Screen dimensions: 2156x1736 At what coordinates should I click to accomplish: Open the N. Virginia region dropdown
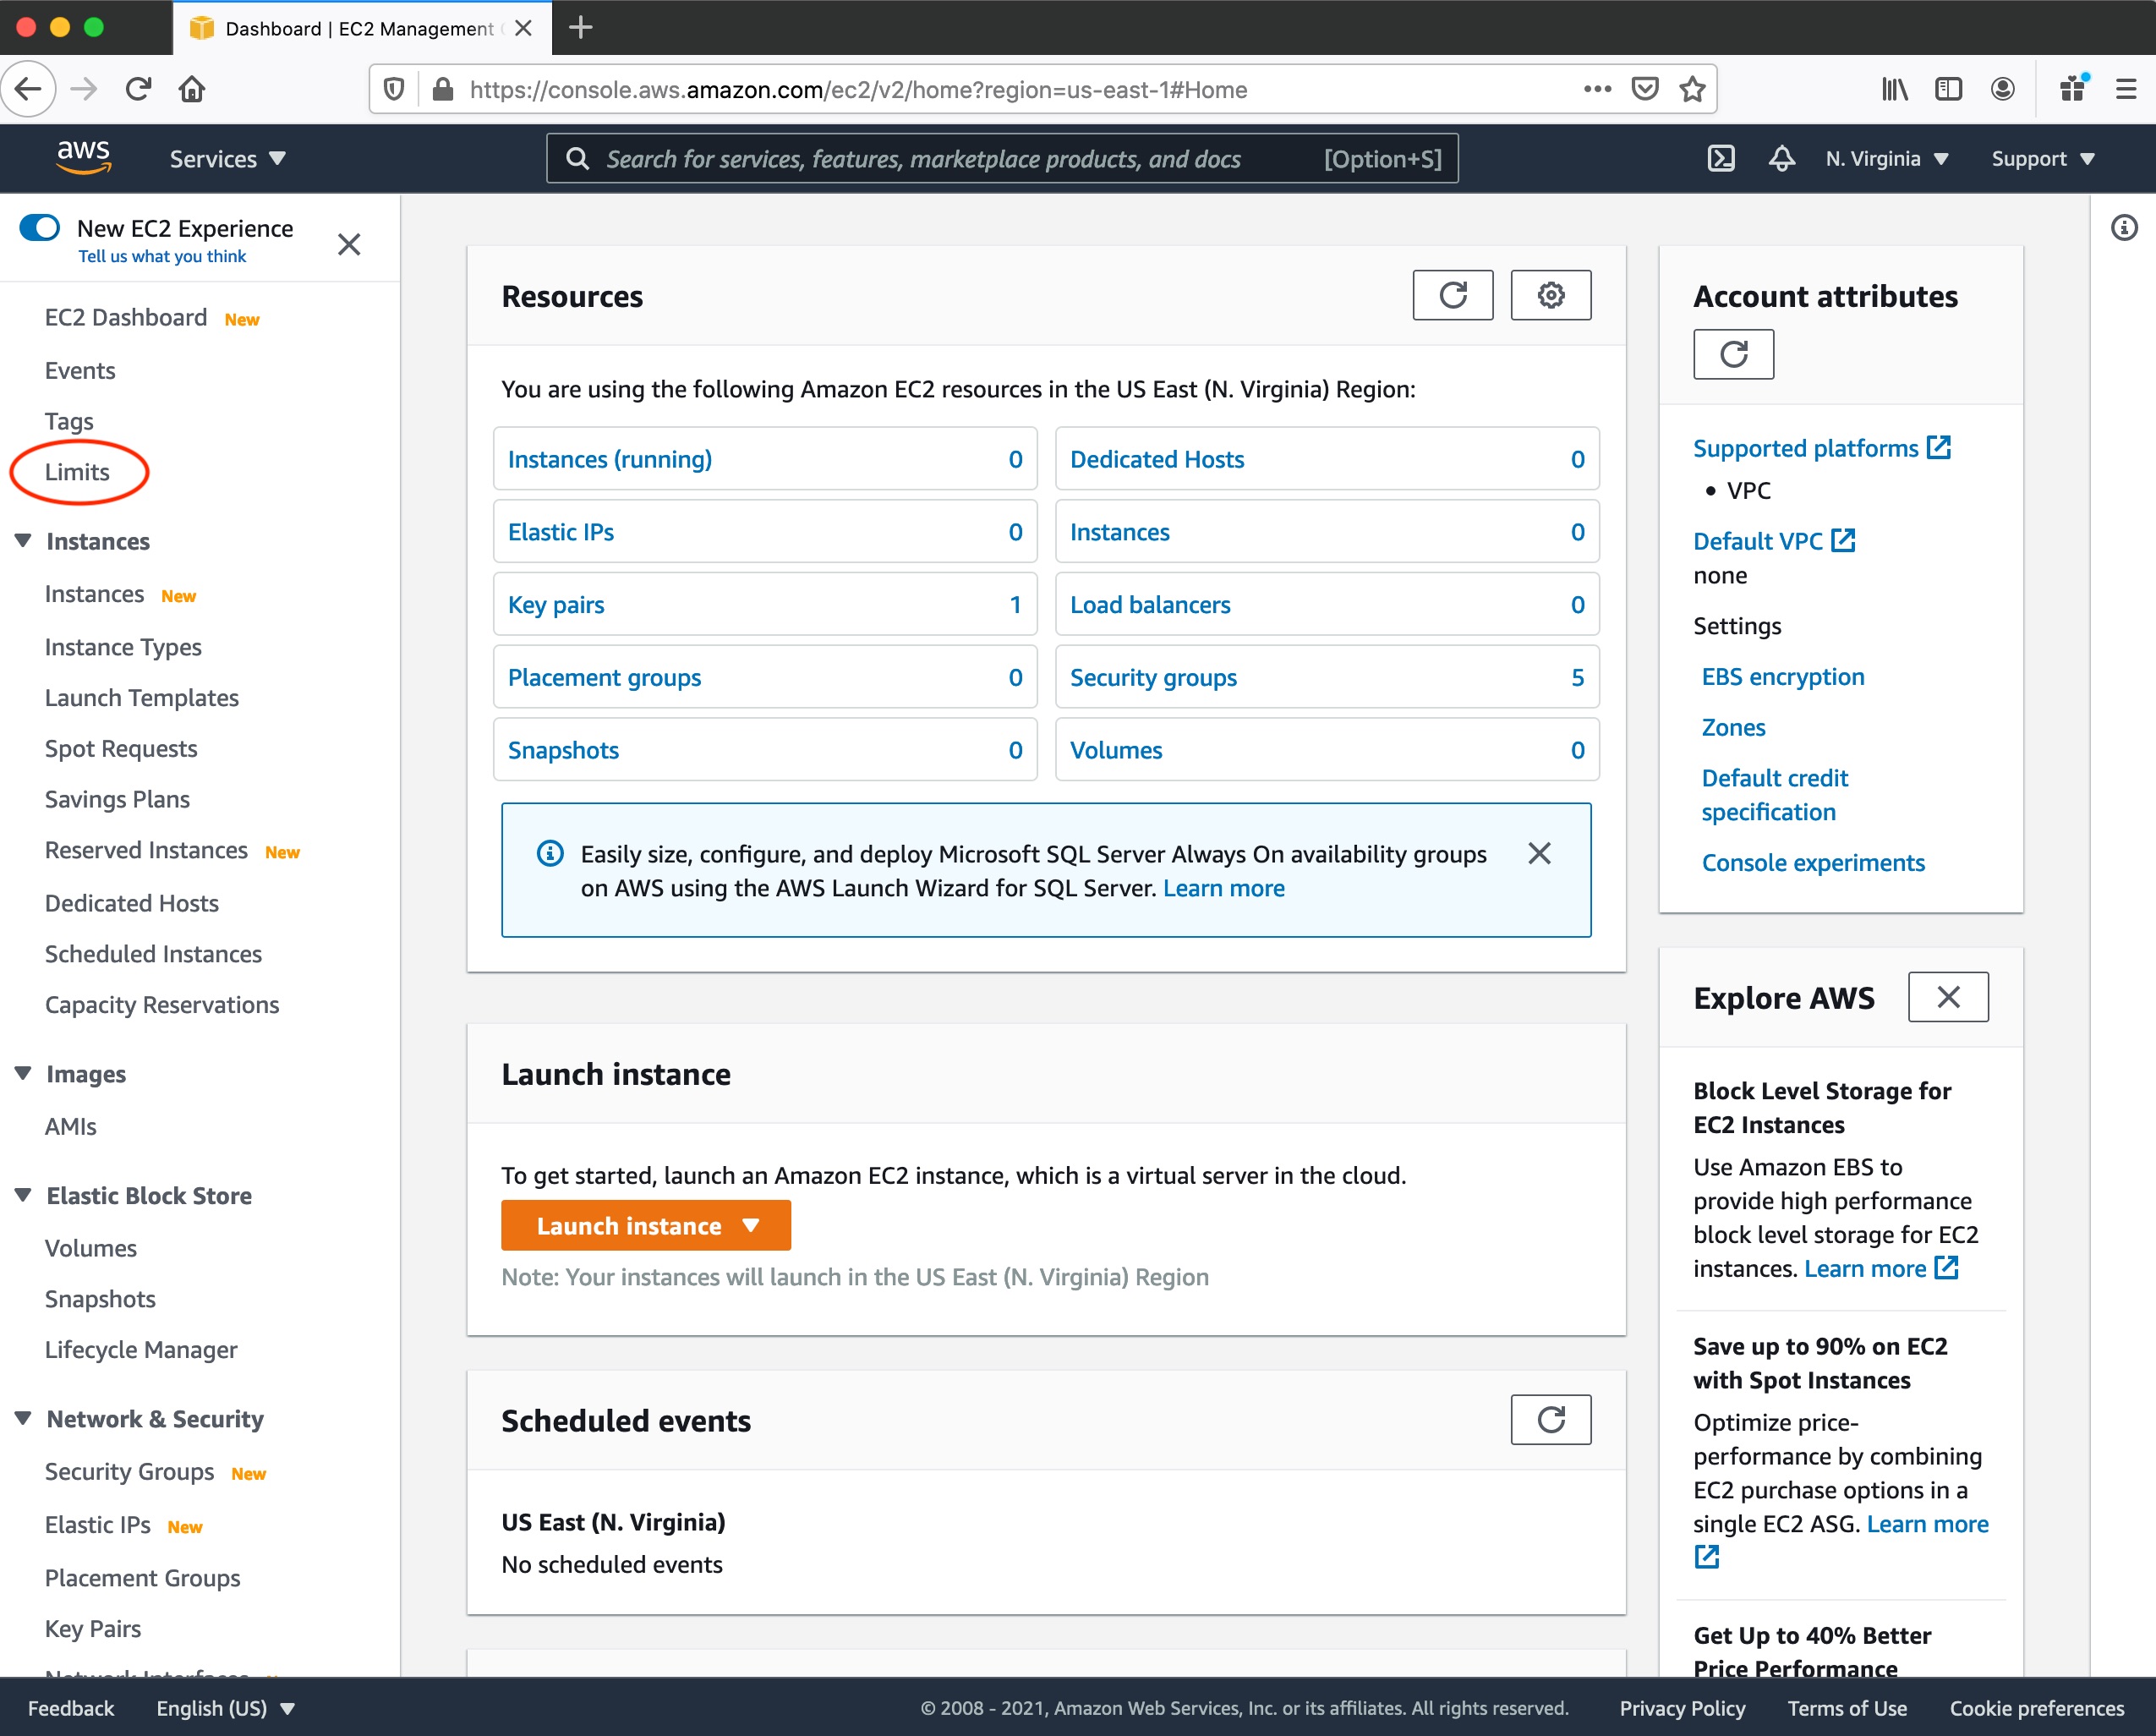point(1887,159)
